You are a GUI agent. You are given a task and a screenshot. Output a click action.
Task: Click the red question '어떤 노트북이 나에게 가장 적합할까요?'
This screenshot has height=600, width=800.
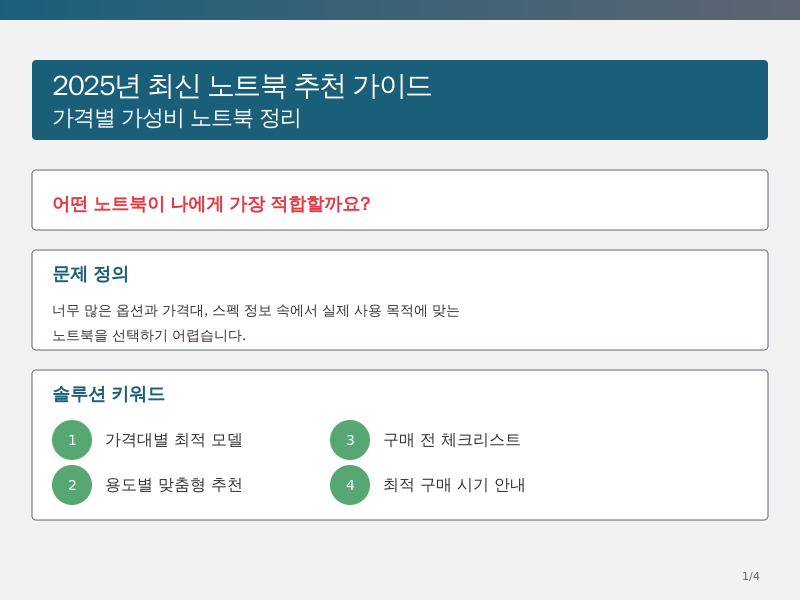click(x=211, y=204)
